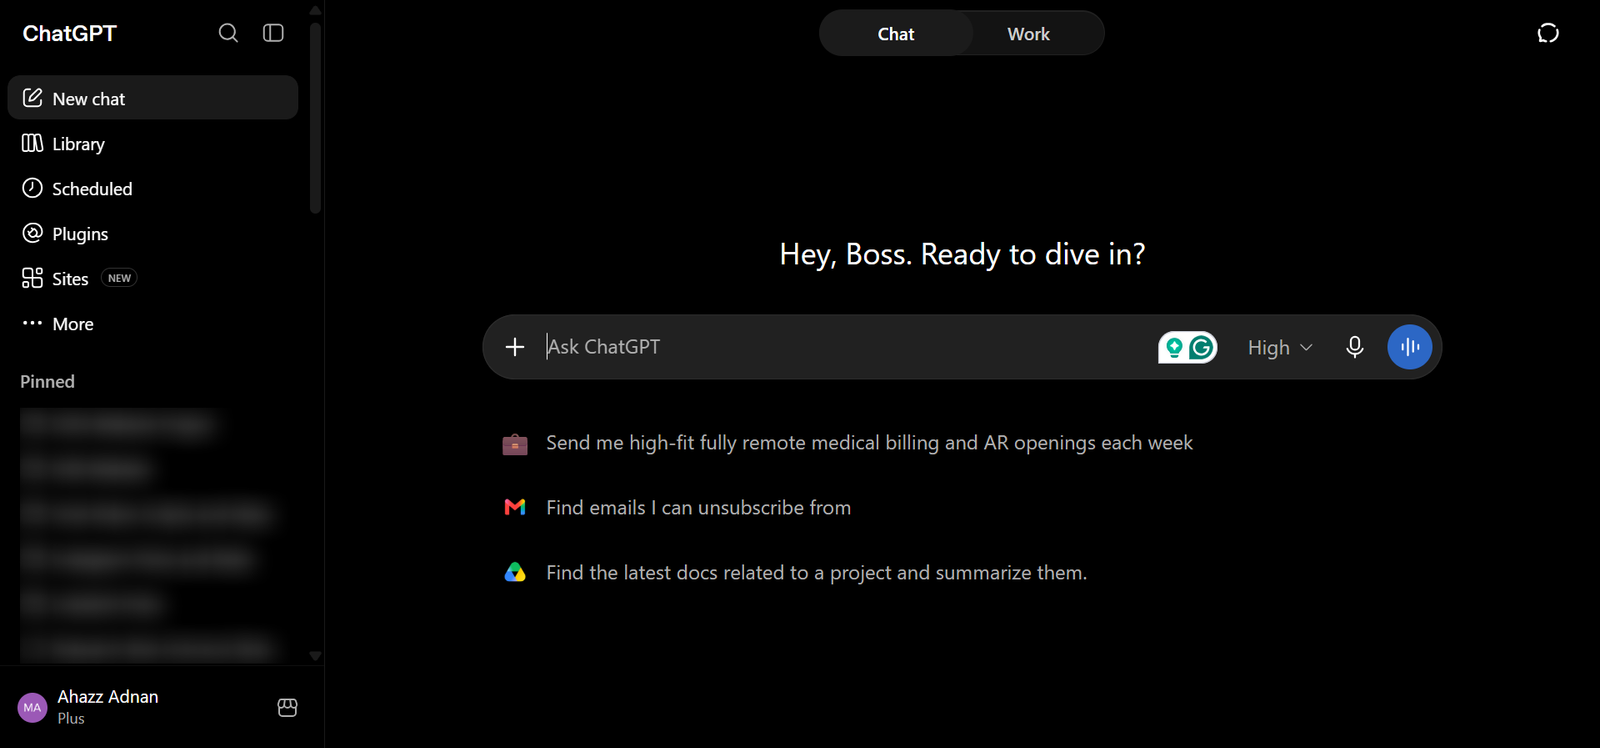
Task: Click the icon right of the profile name
Action: (x=287, y=707)
